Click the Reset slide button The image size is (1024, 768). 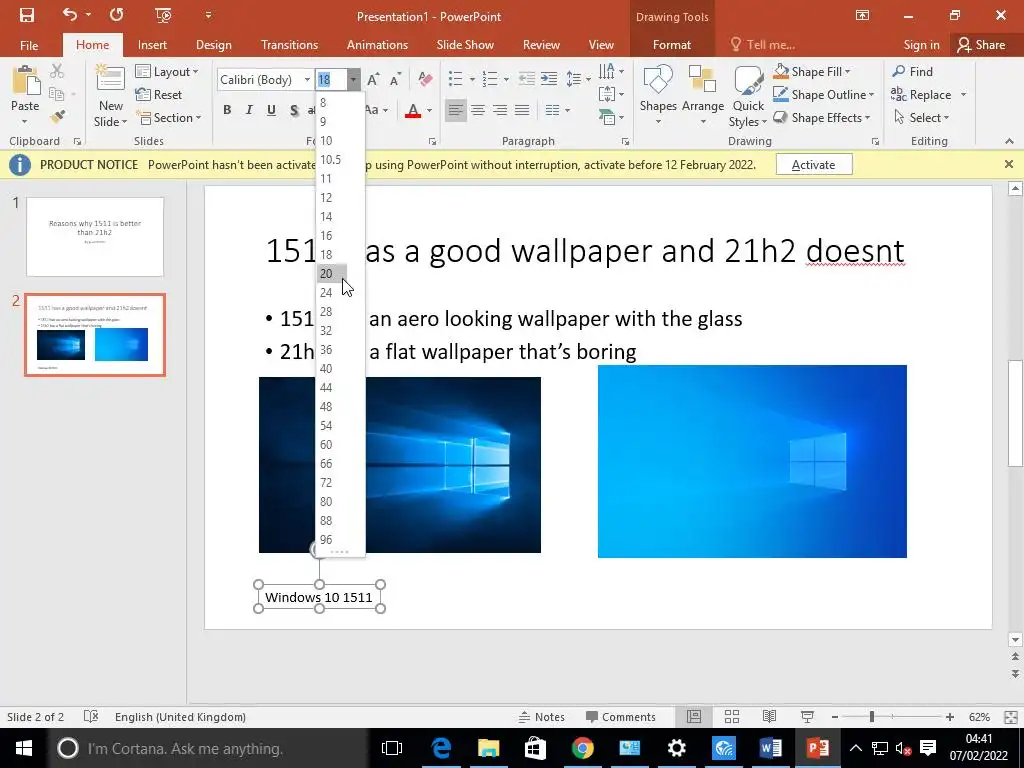pos(159,95)
